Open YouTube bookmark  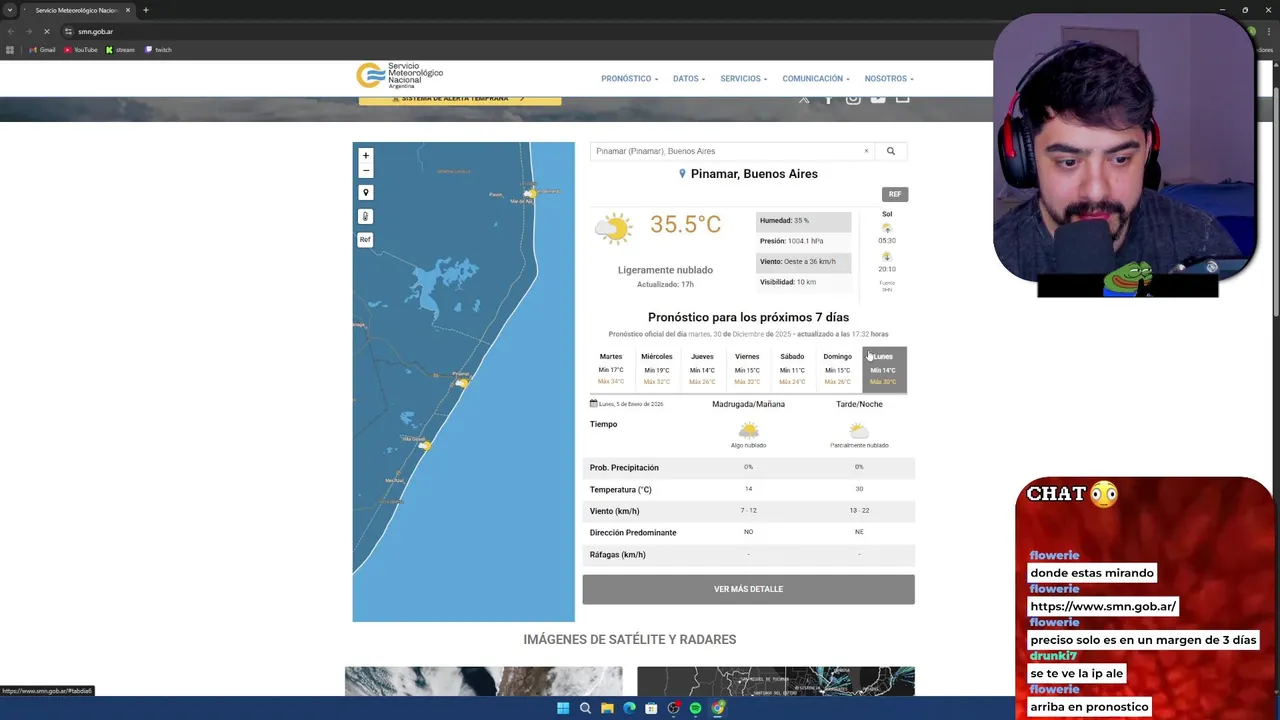[x=81, y=50]
